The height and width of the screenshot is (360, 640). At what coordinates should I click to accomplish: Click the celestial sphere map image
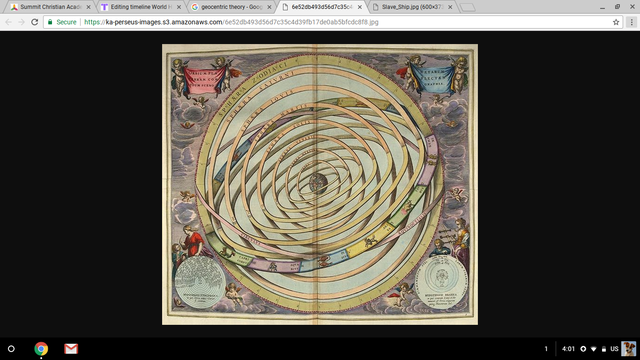pos(320,184)
